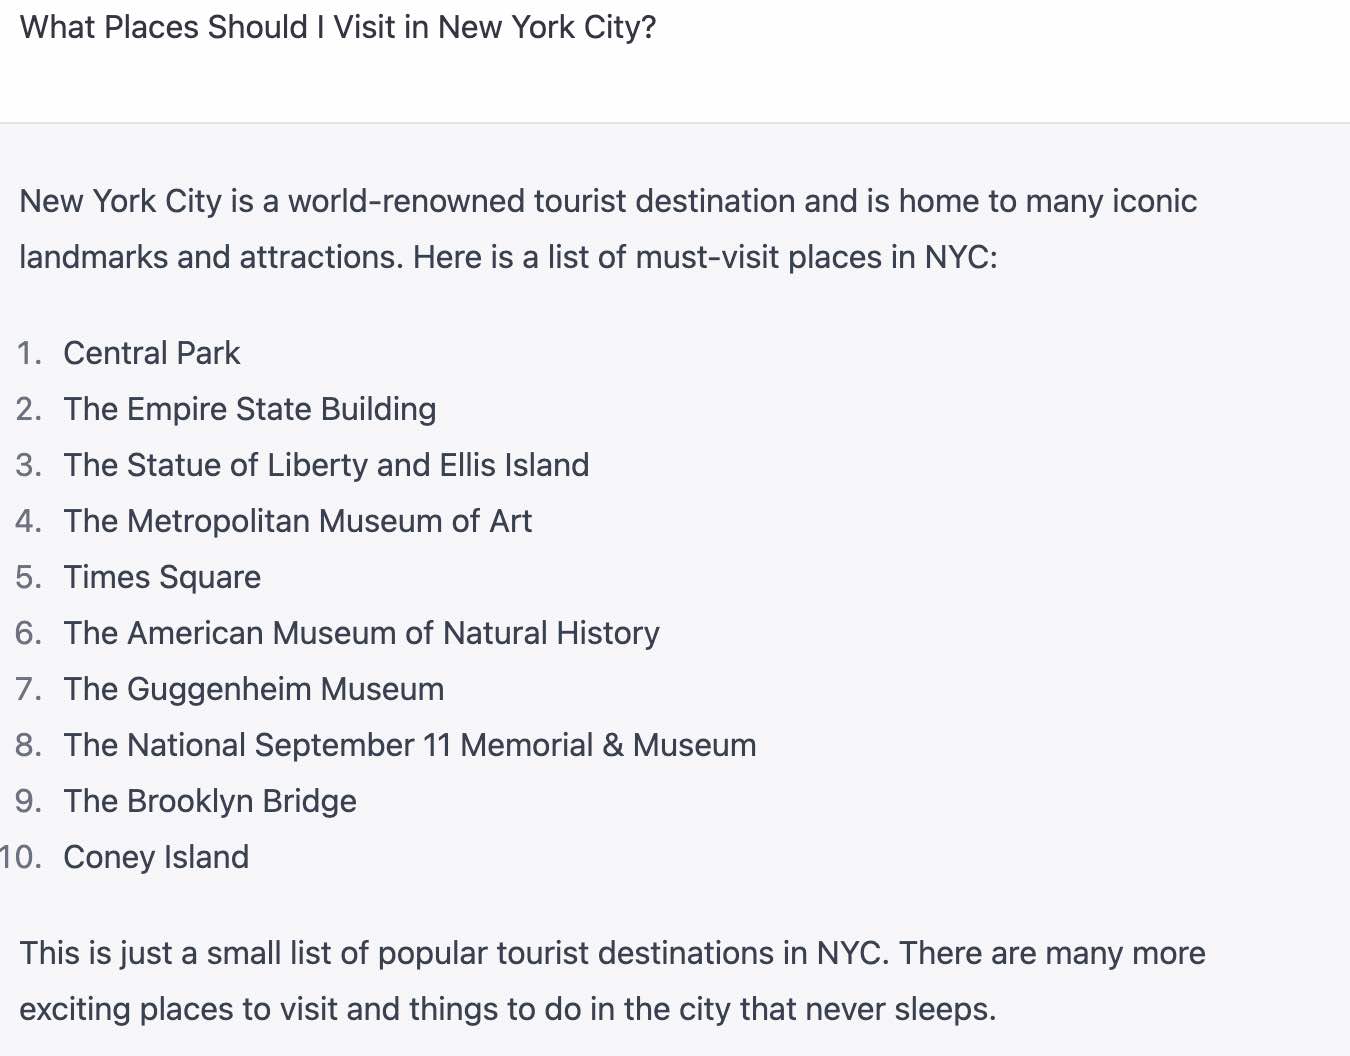Viewport: 1350px width, 1056px height.
Task: Click the number 1 list marker
Action: click(x=29, y=353)
